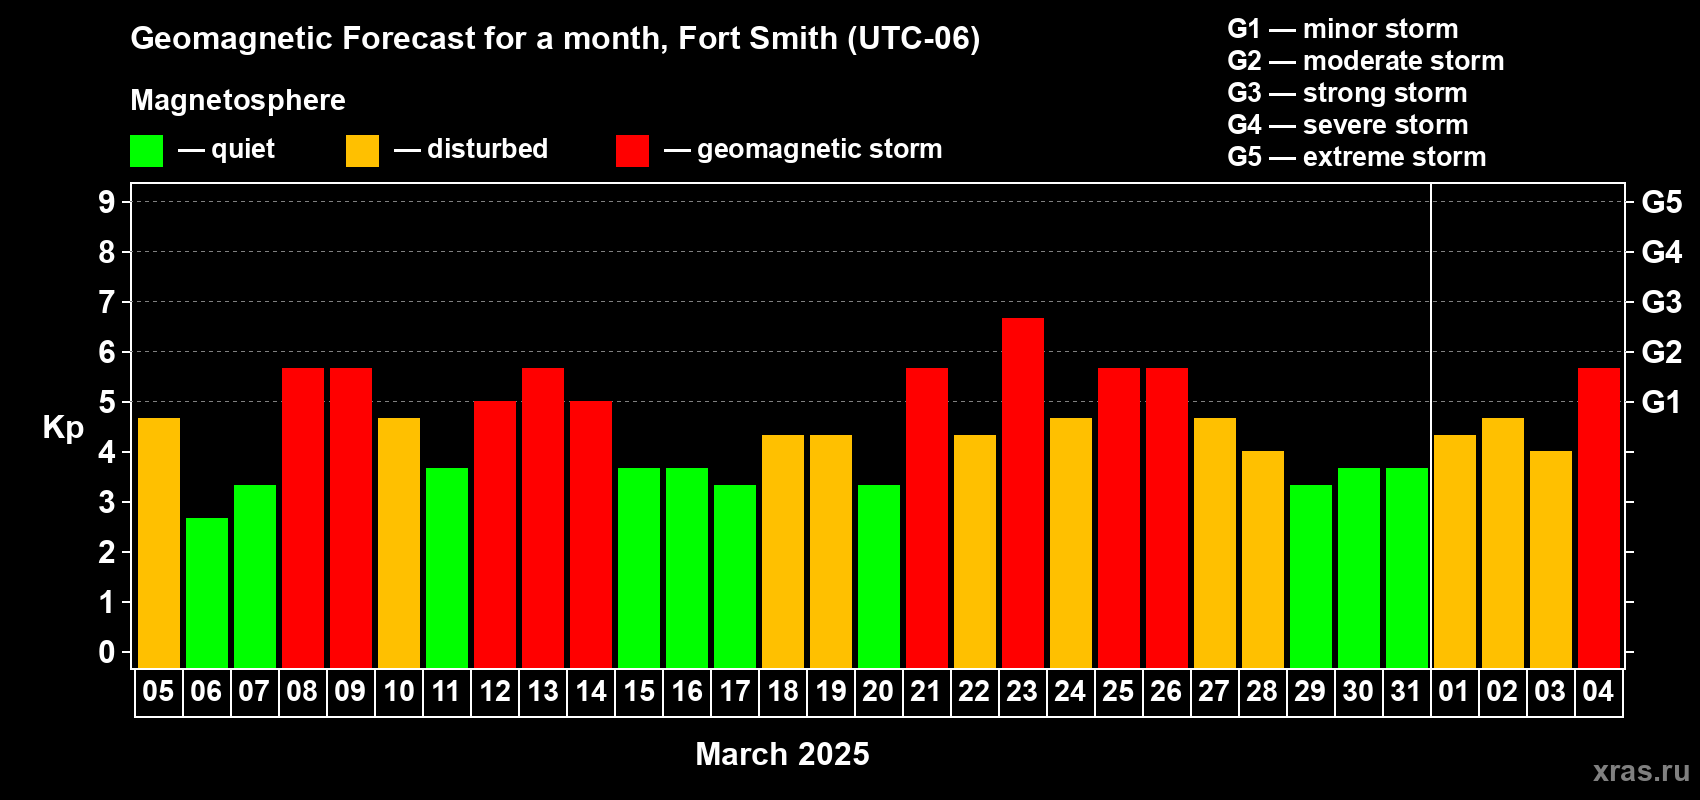Click the green bar for March 31
Image resolution: width=1700 pixels, height=800 pixels.
click(x=1407, y=568)
